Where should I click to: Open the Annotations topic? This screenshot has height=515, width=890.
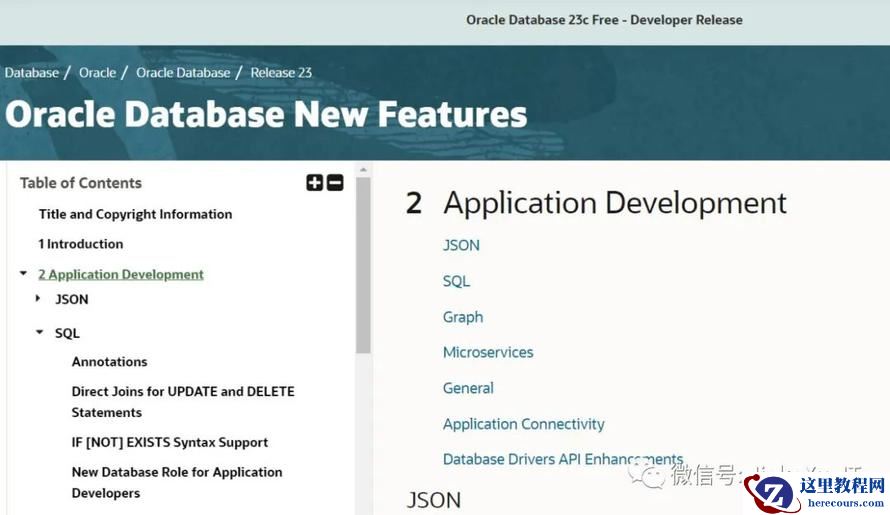pyautogui.click(x=110, y=362)
